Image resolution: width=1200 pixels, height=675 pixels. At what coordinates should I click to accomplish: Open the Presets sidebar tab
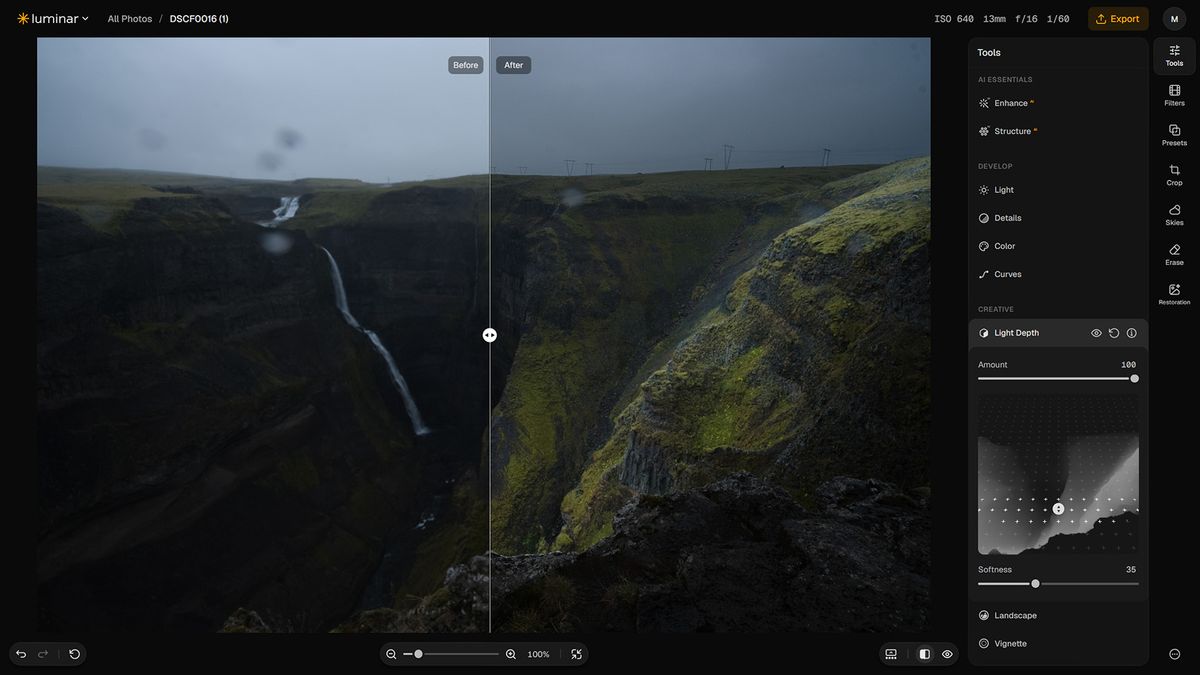(1174, 136)
